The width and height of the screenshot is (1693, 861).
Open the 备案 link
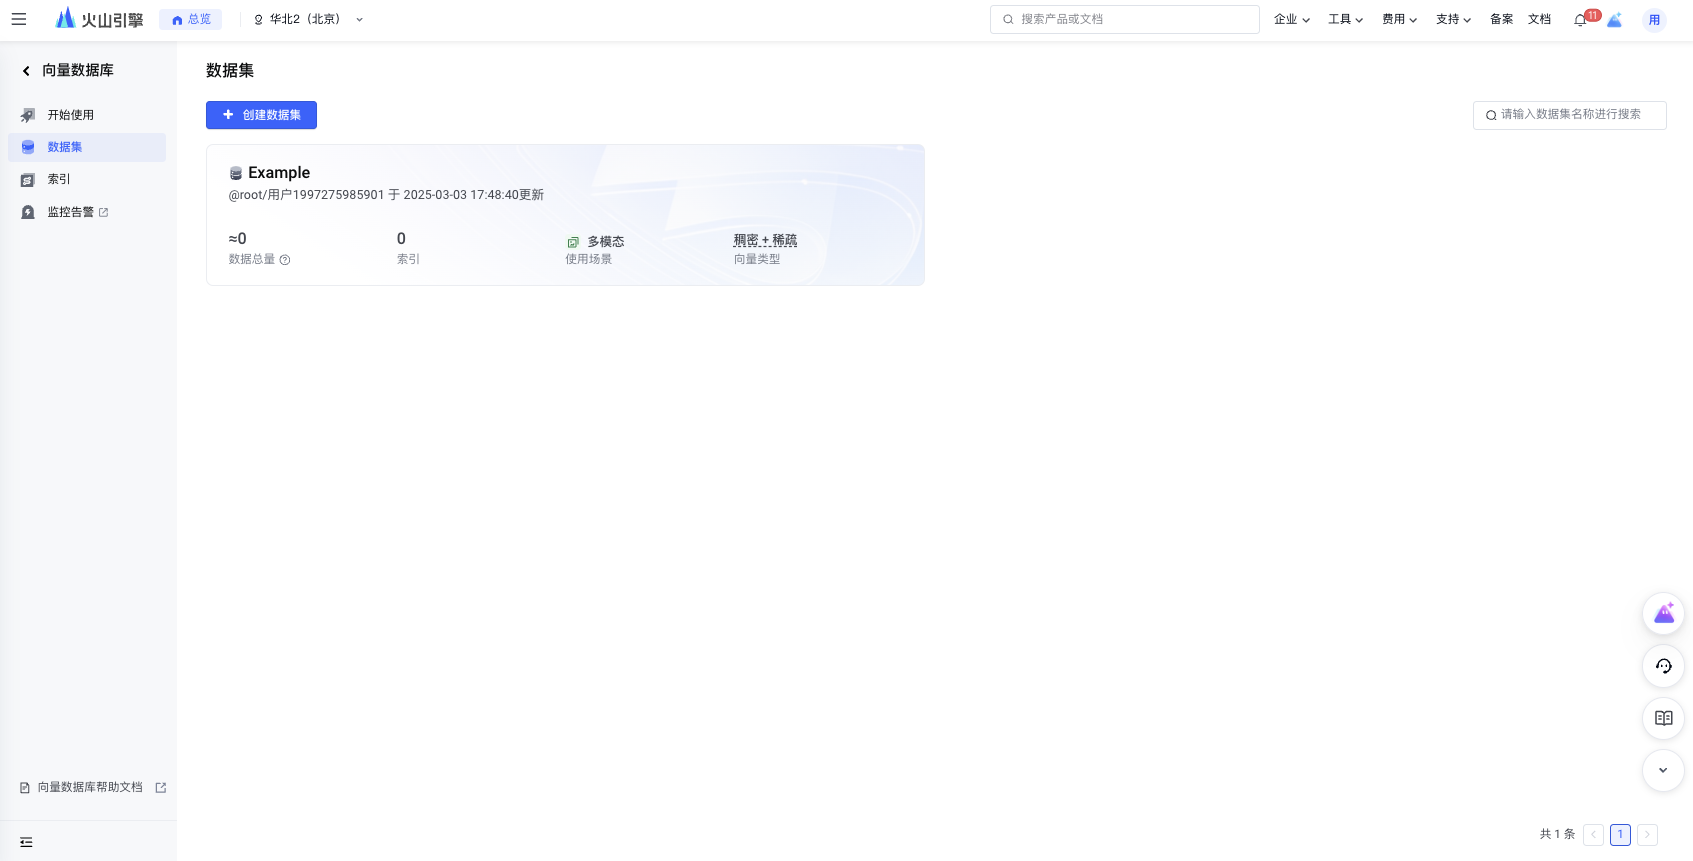point(1501,19)
